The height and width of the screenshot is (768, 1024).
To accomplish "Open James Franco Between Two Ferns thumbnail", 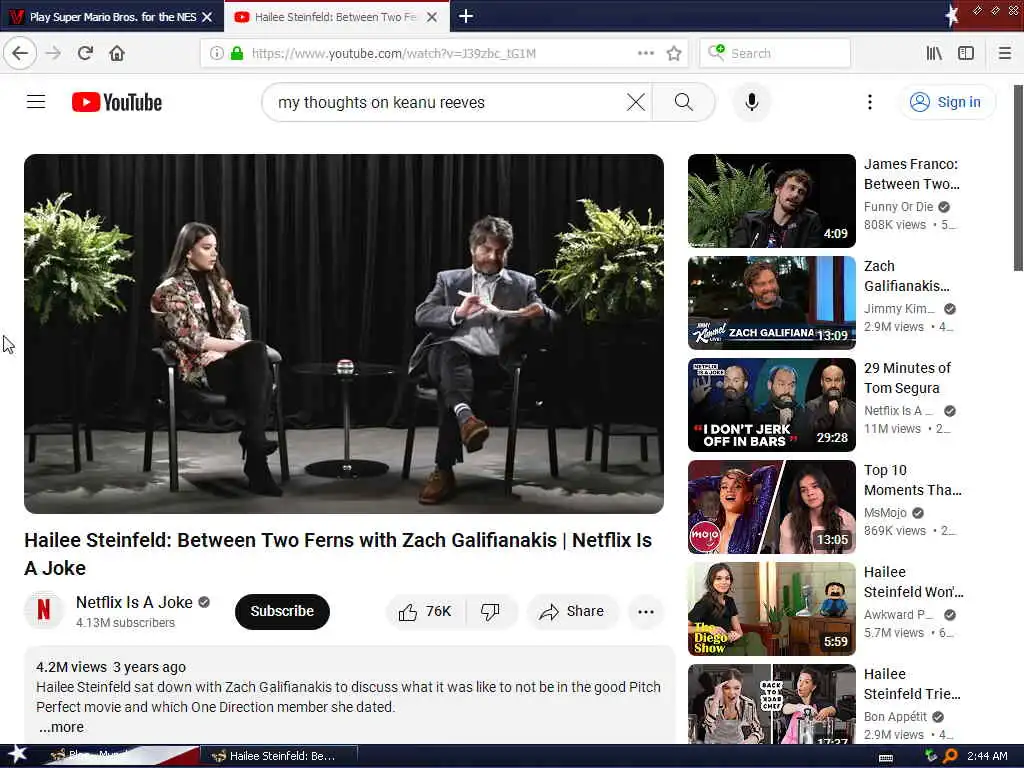I will click(x=771, y=200).
